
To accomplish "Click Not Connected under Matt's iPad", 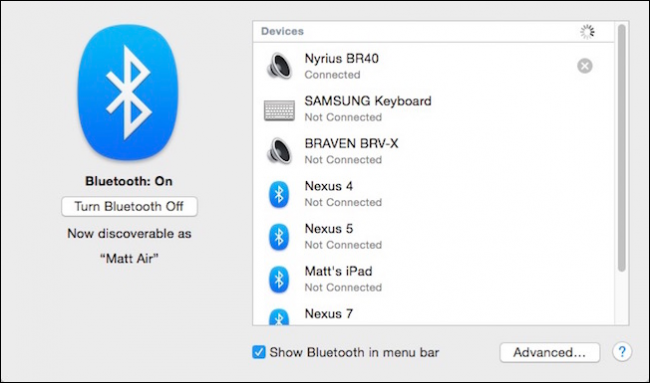I will click(x=343, y=287).
